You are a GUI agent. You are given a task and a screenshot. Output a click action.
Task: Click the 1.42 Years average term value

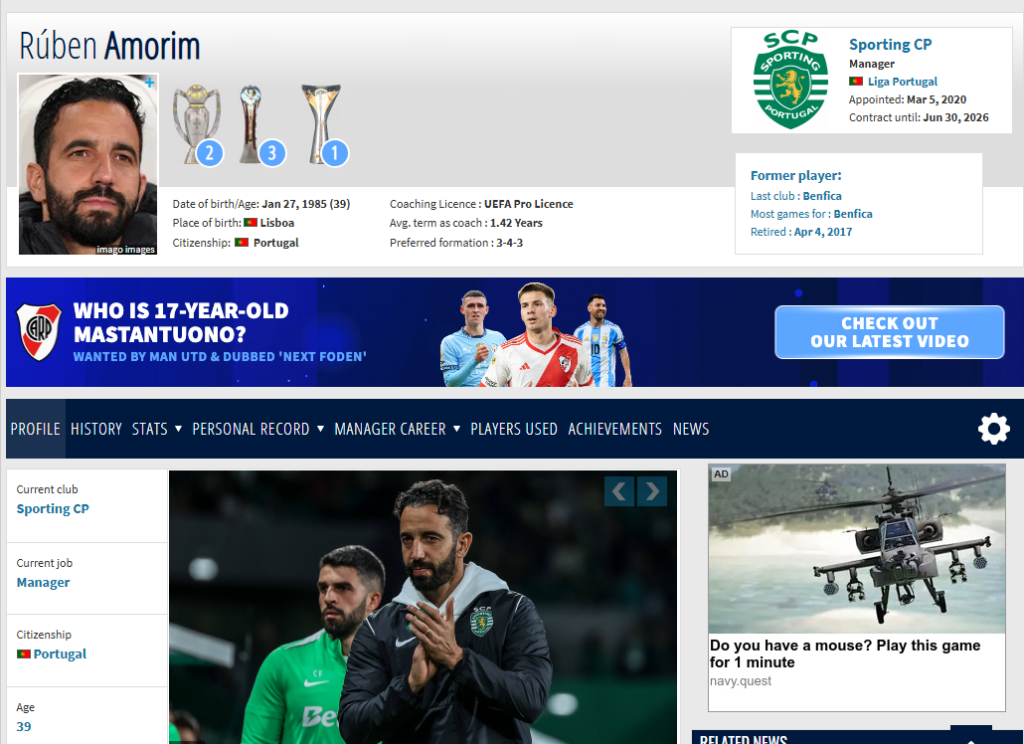click(x=516, y=223)
